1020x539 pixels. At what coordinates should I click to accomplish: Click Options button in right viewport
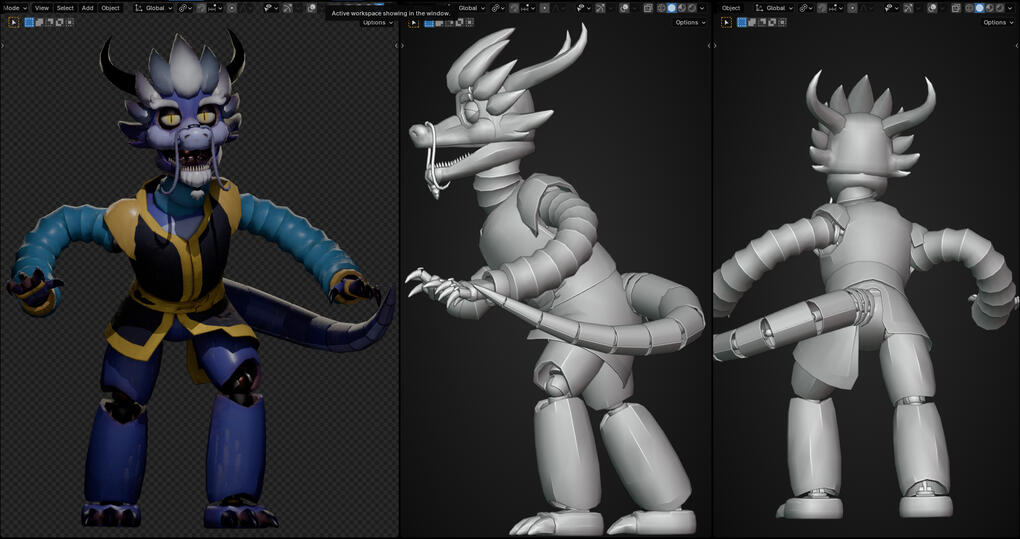click(x=999, y=22)
